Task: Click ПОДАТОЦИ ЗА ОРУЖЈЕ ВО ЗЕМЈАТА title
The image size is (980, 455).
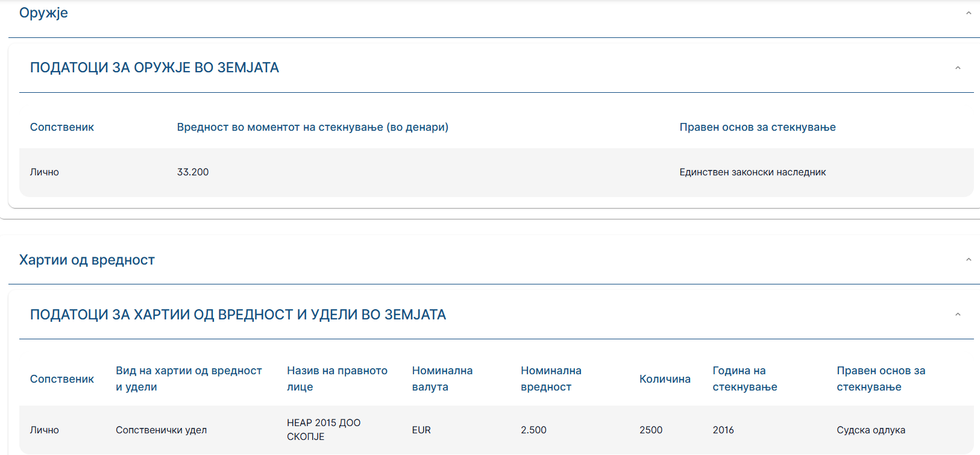Action: click(155, 68)
